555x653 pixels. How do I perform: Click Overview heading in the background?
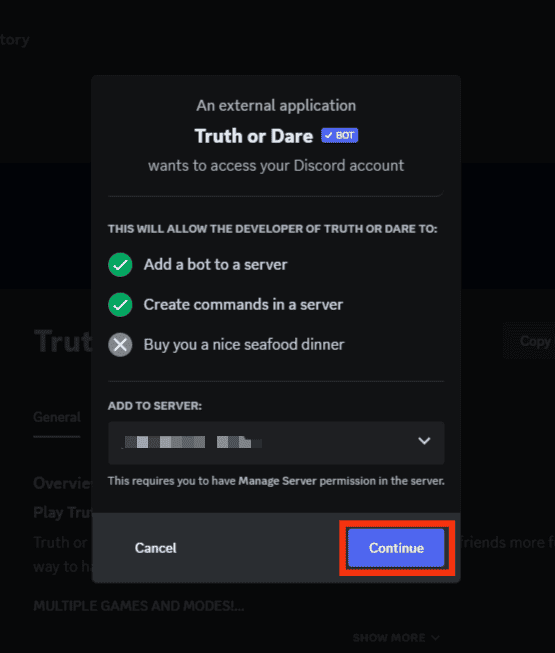point(62,483)
